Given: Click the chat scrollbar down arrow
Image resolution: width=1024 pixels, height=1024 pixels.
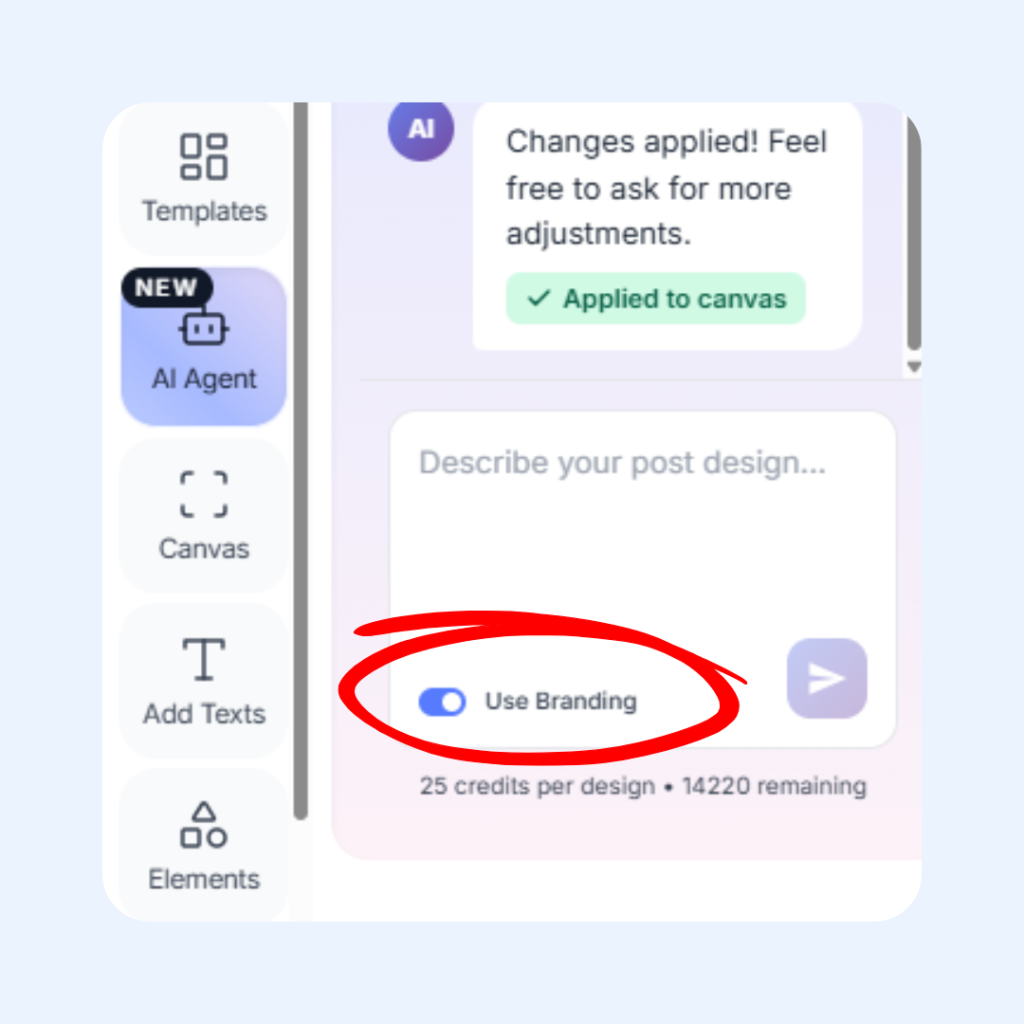Looking at the screenshot, I should tap(914, 366).
